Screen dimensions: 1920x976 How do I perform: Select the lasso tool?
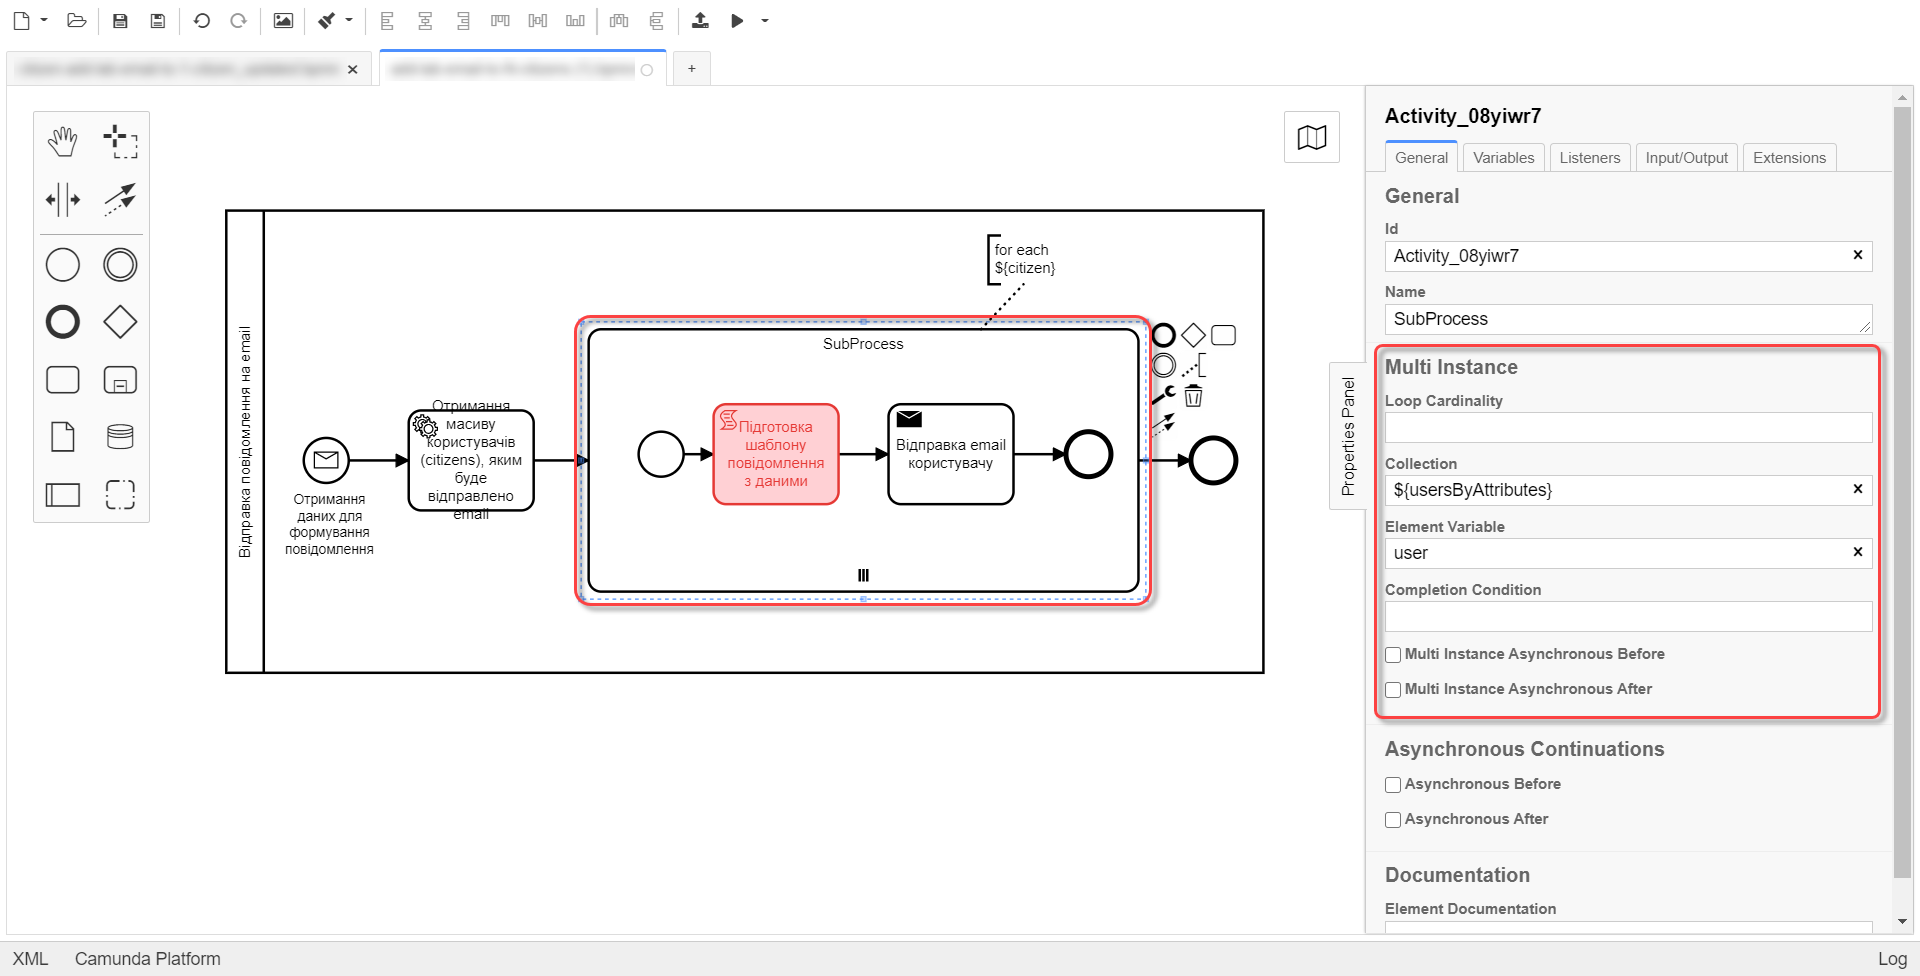click(120, 142)
